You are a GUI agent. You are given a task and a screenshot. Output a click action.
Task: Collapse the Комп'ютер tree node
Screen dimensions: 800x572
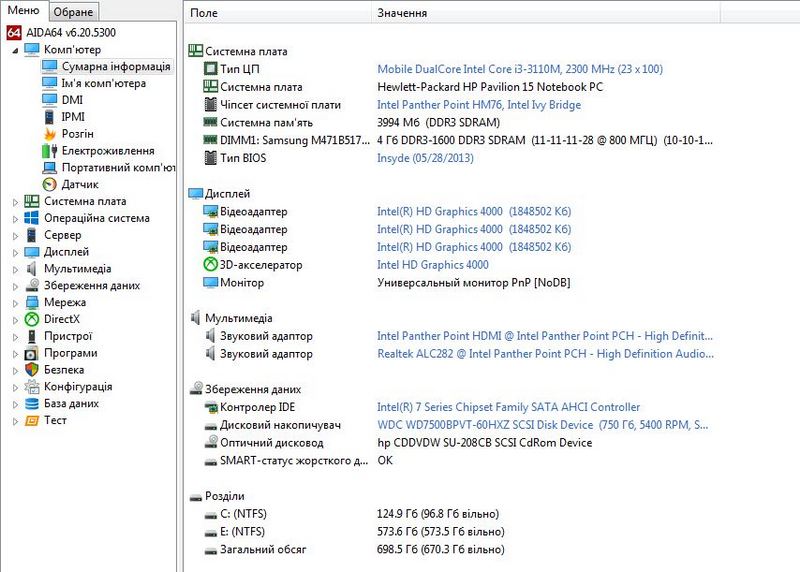[14, 50]
